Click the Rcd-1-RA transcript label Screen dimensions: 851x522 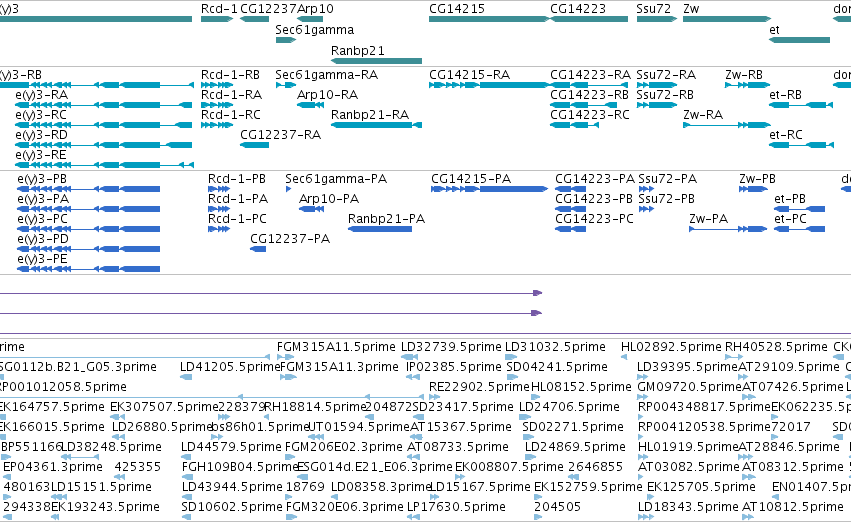[x=231, y=95]
